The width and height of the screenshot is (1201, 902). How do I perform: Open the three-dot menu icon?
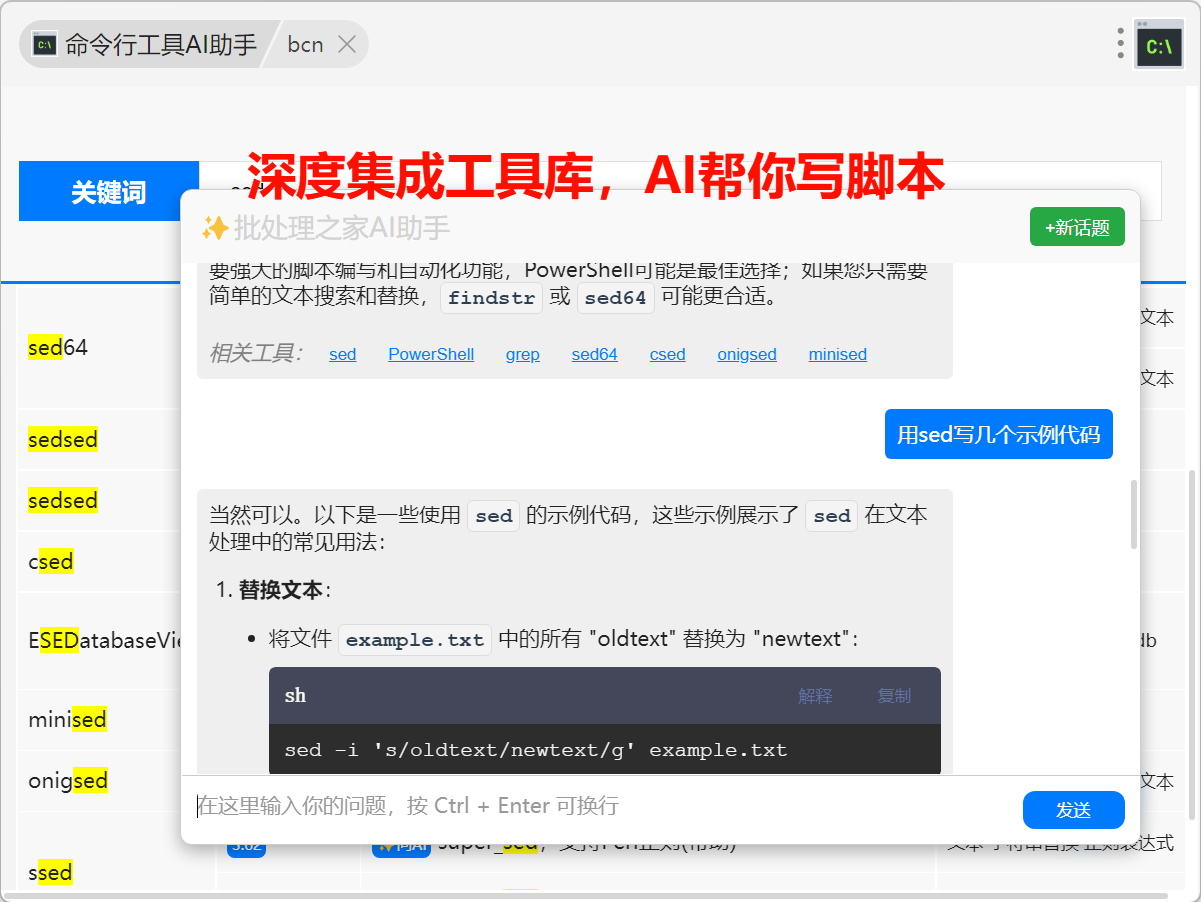(x=1120, y=44)
